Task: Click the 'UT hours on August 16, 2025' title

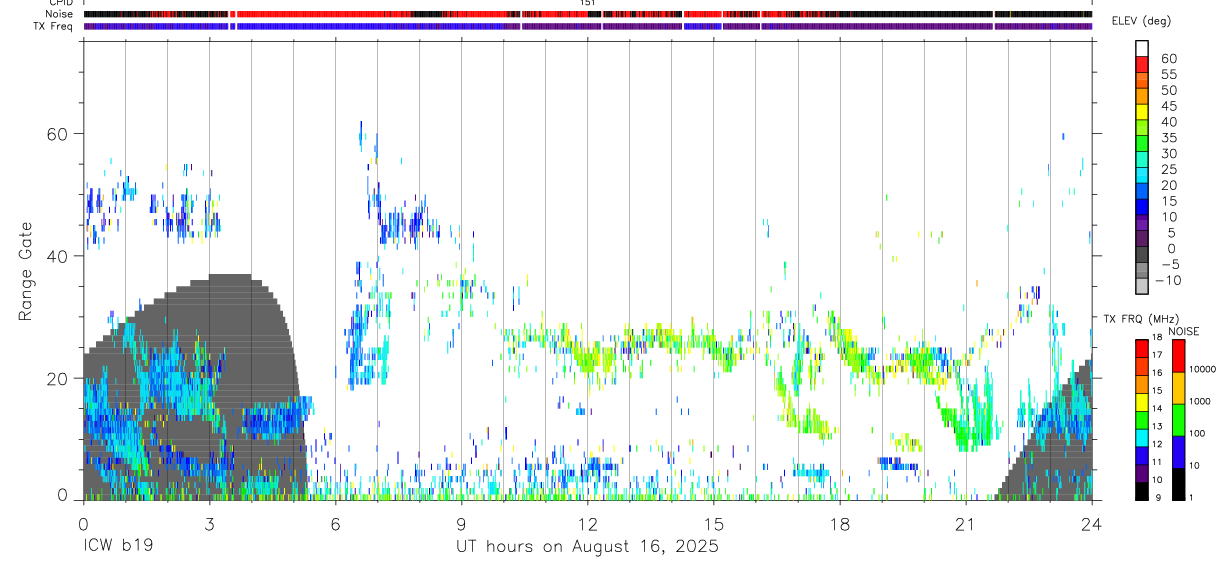Action: click(587, 547)
